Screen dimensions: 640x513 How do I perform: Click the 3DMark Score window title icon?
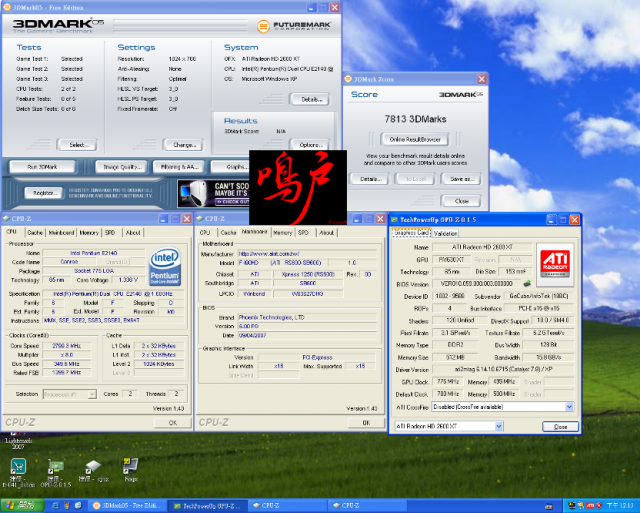click(x=348, y=79)
